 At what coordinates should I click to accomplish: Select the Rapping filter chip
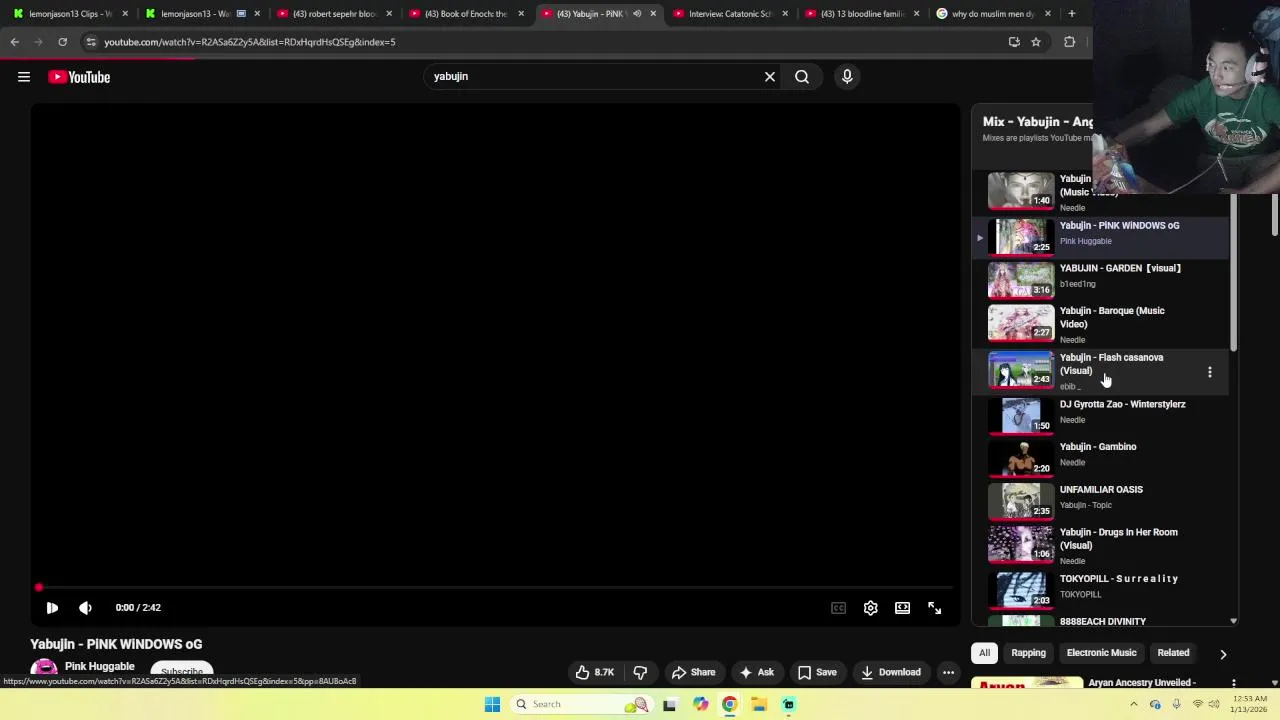(1028, 653)
